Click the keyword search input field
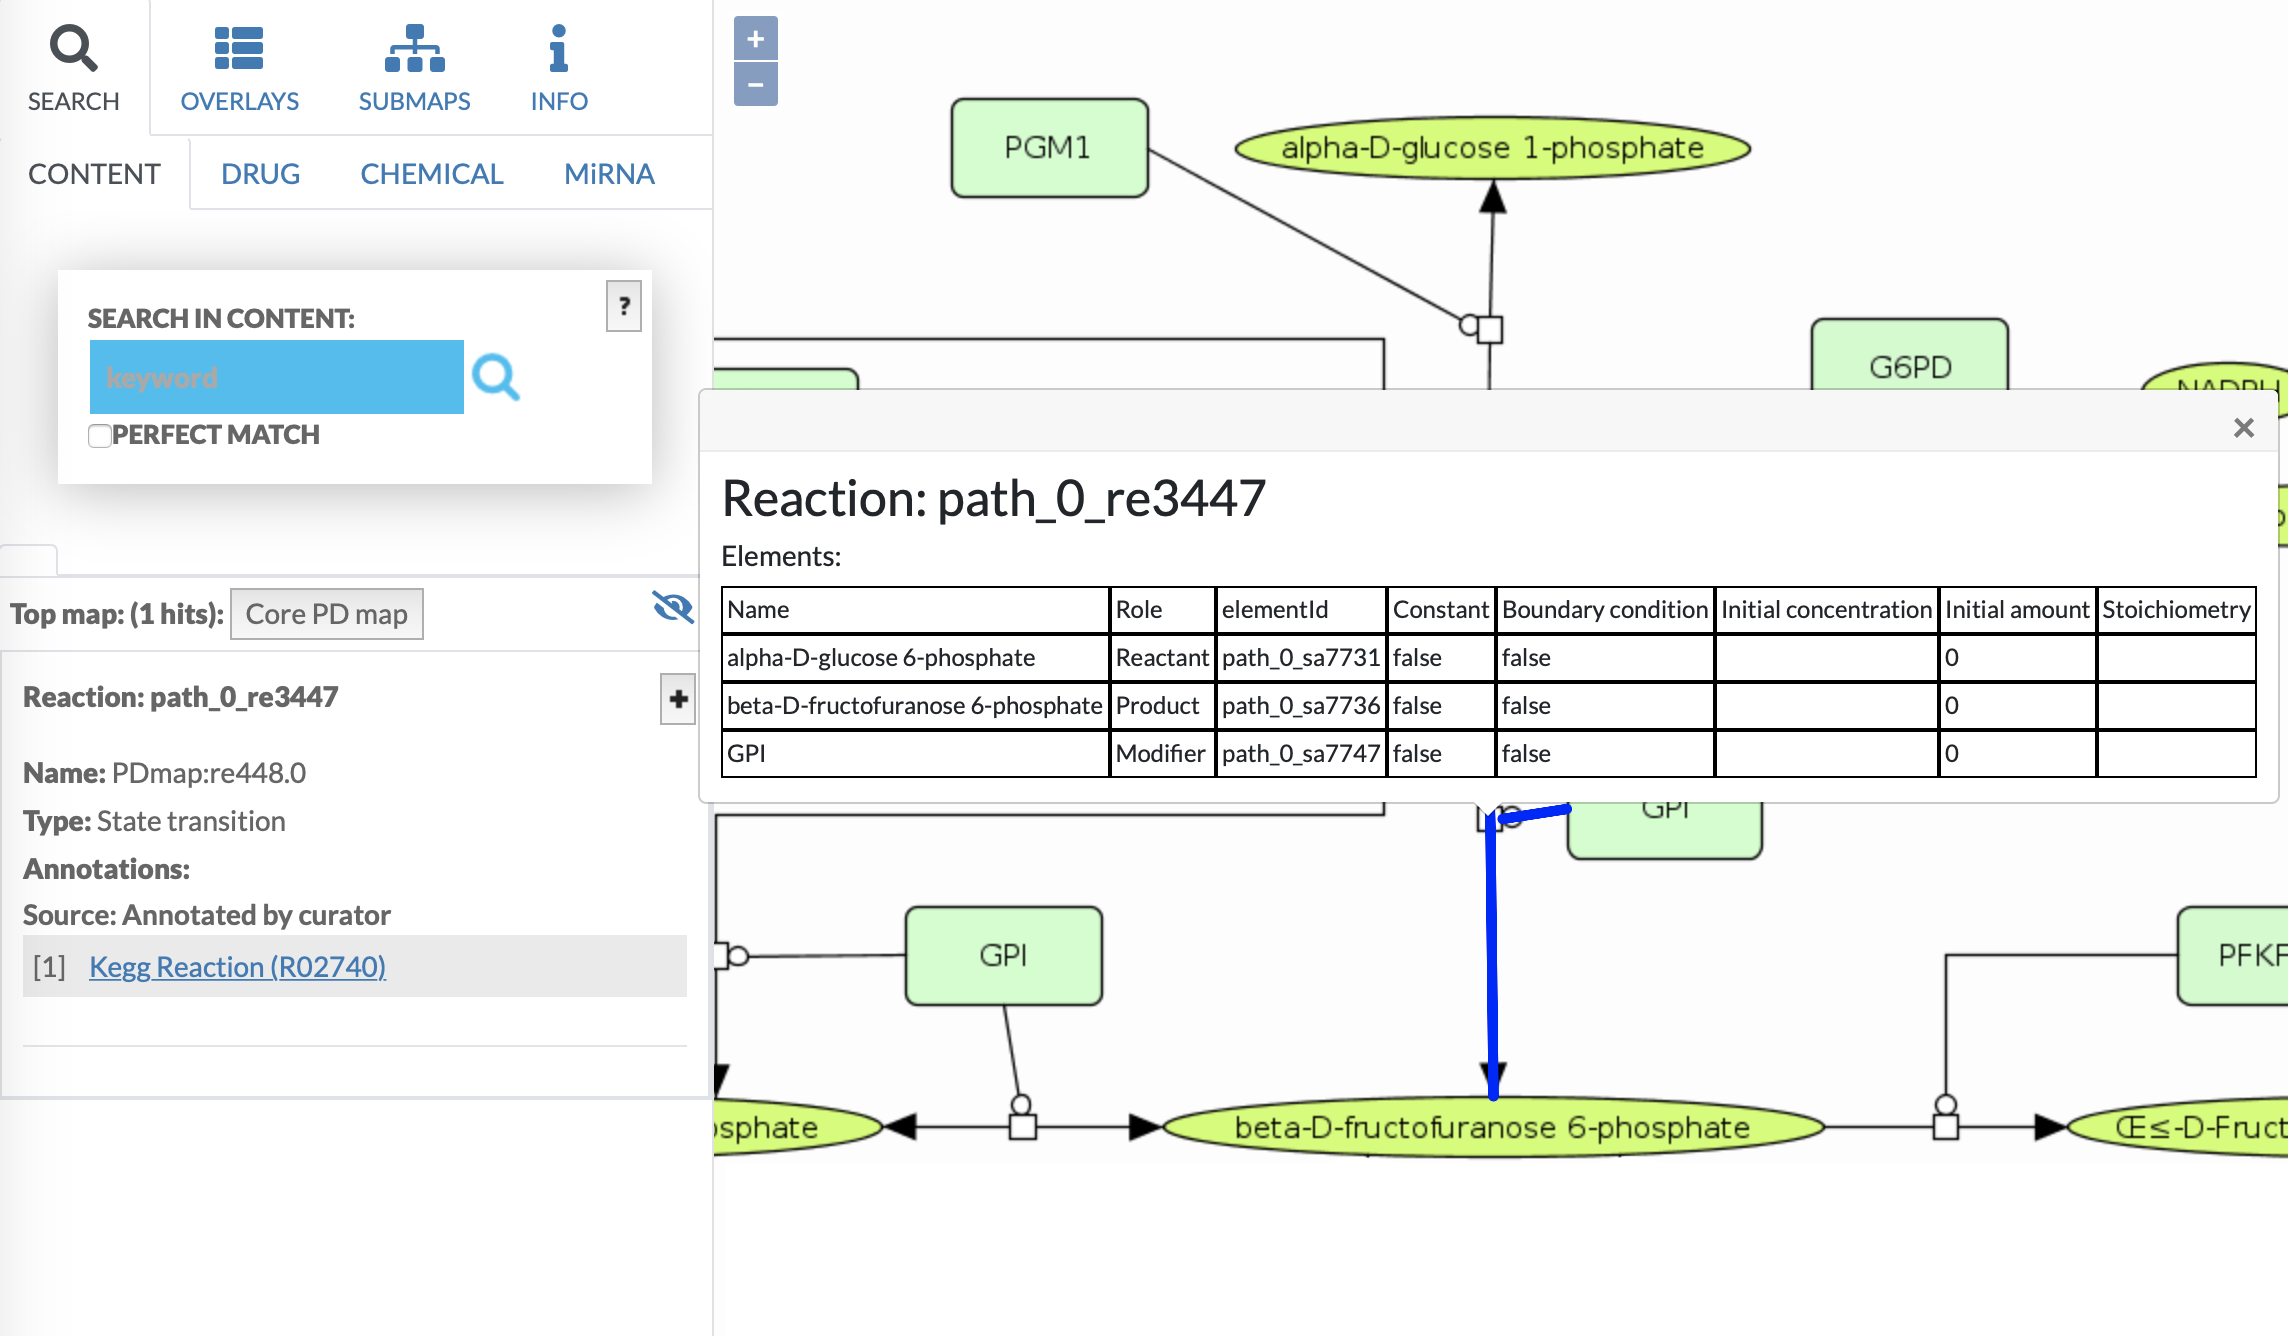 (x=276, y=377)
